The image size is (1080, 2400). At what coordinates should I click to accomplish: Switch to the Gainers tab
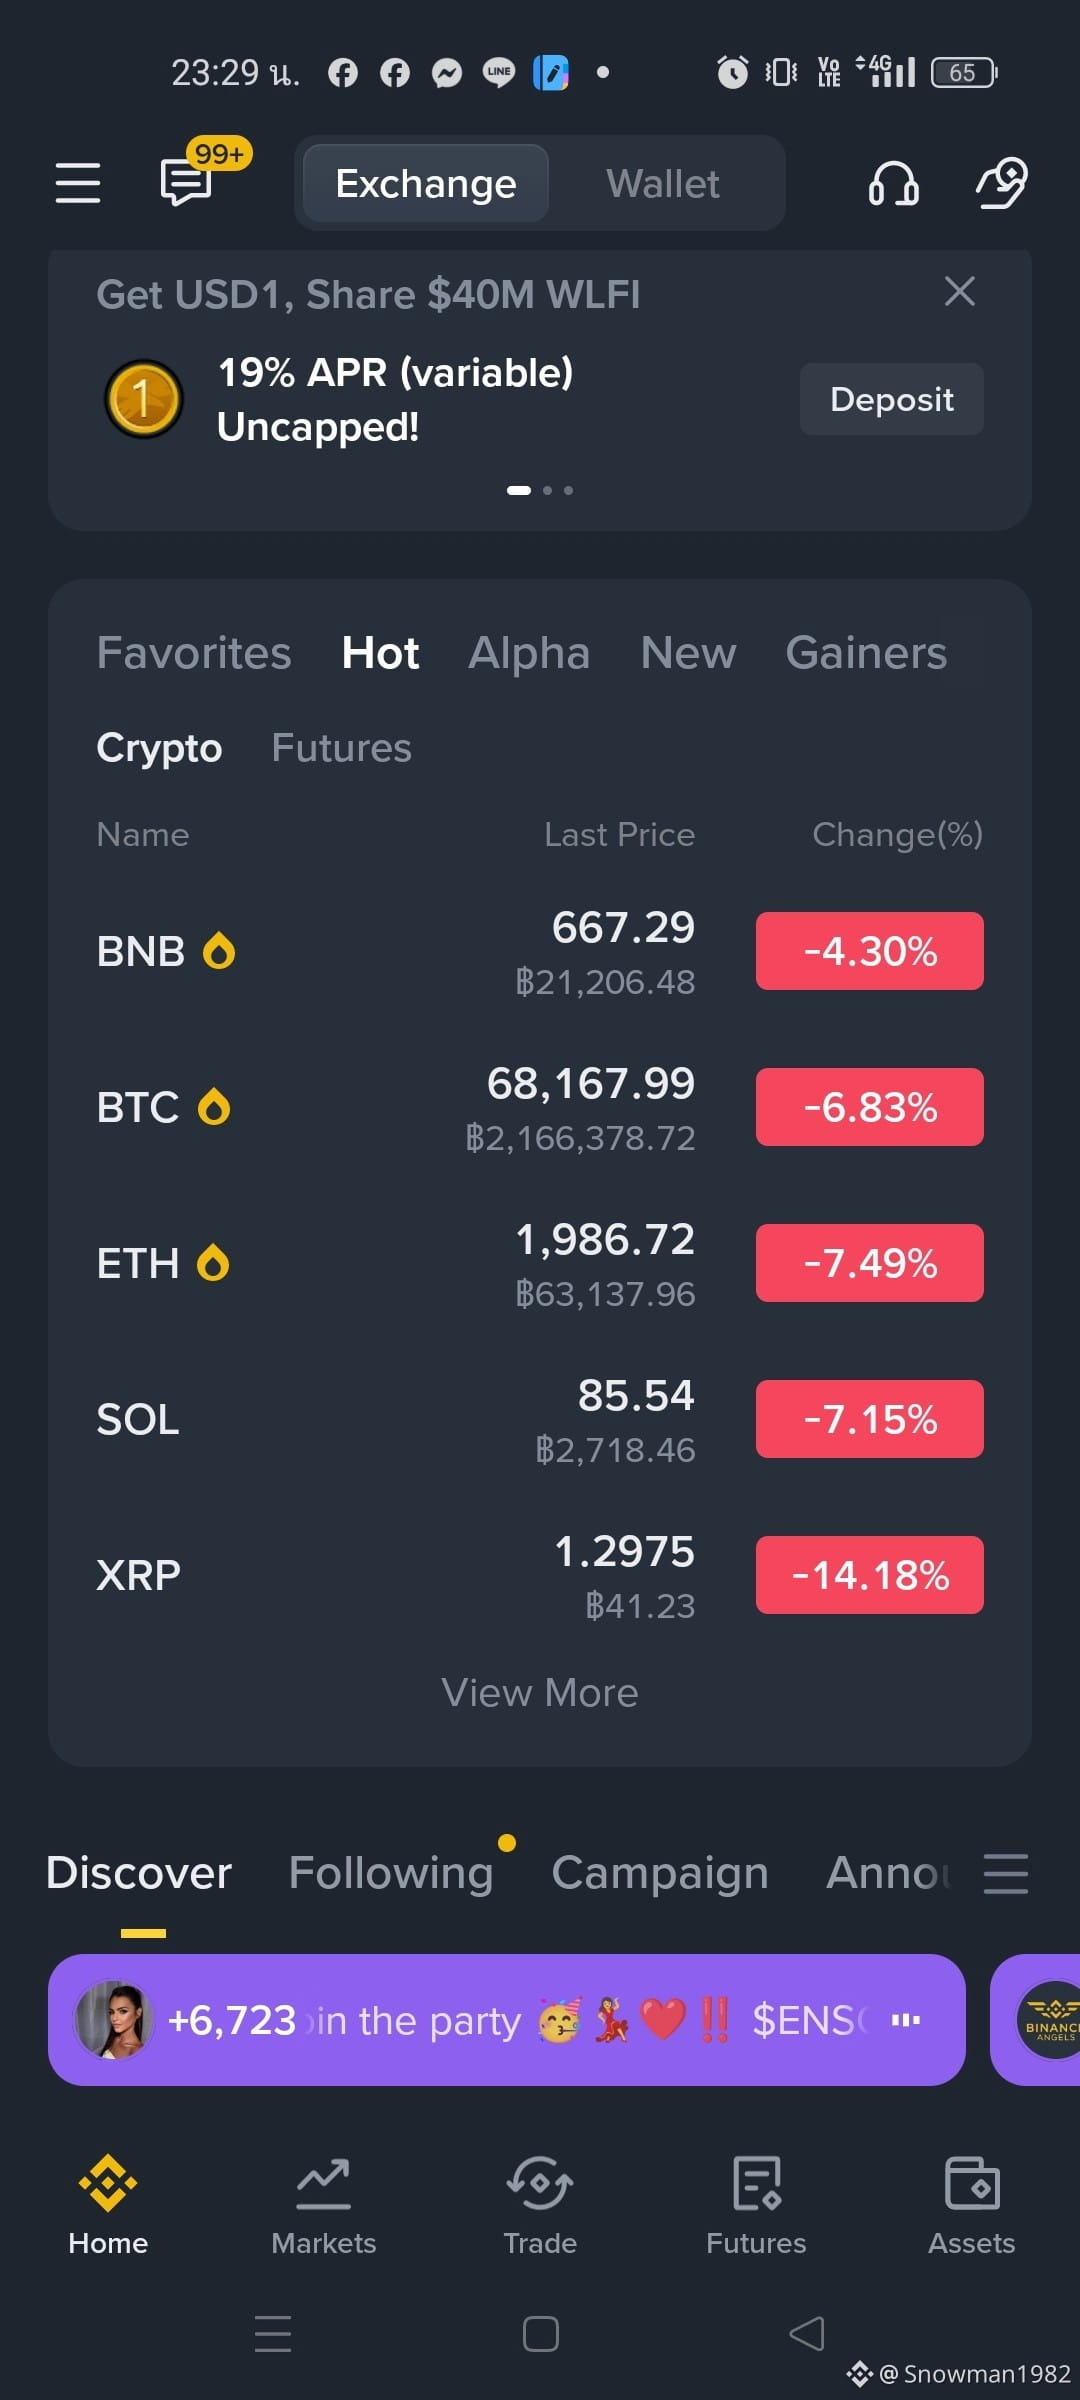pyautogui.click(x=866, y=653)
